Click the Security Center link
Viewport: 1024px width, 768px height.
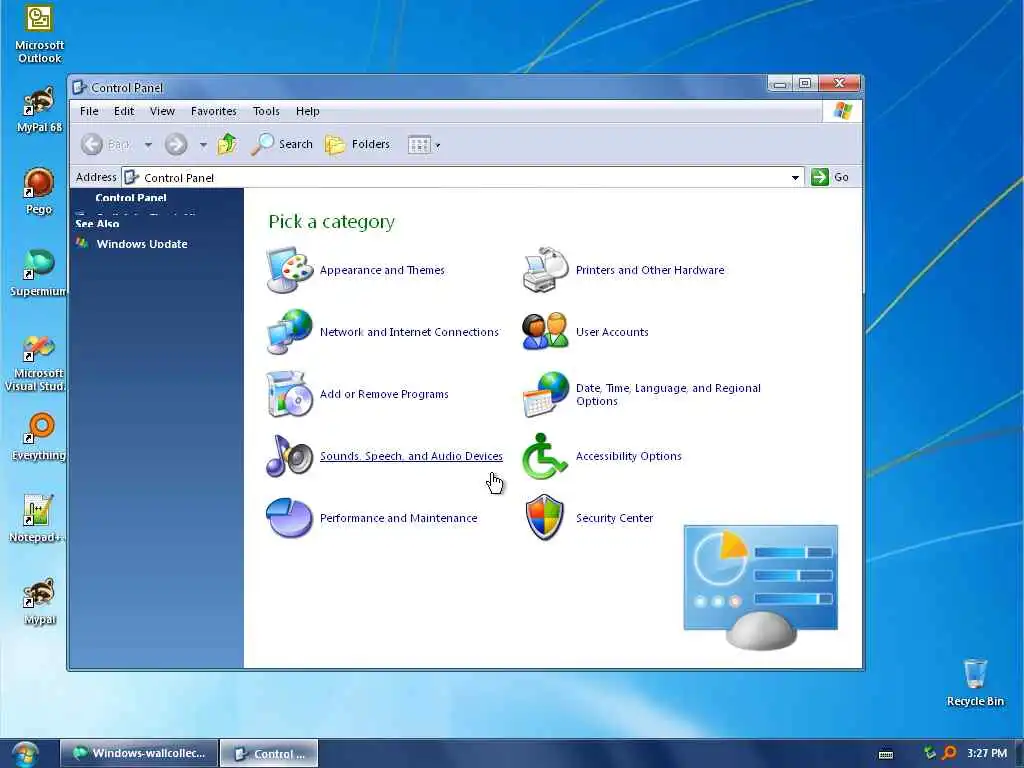click(x=614, y=518)
